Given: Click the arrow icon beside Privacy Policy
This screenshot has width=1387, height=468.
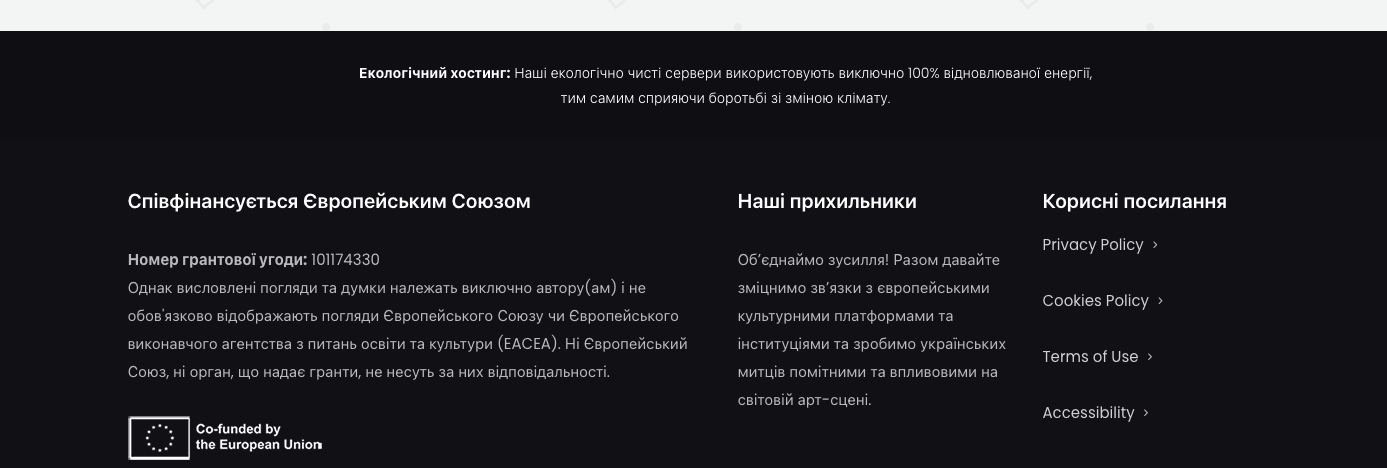Looking at the screenshot, I should coord(1155,245).
